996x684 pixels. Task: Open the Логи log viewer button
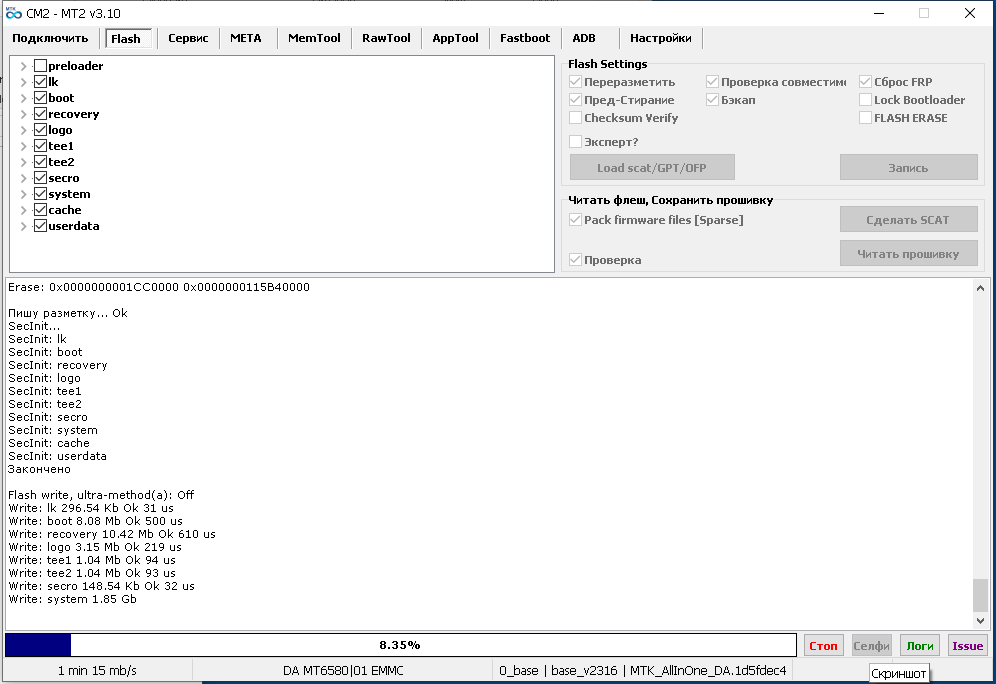pyautogui.click(x=919, y=646)
